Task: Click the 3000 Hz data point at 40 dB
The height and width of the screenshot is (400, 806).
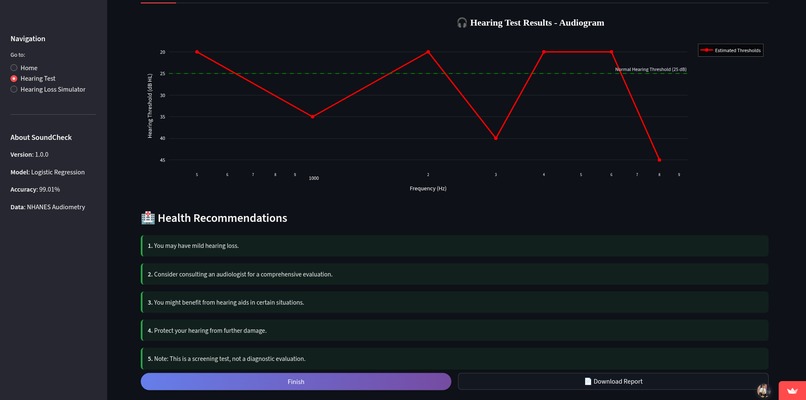Action: click(496, 138)
